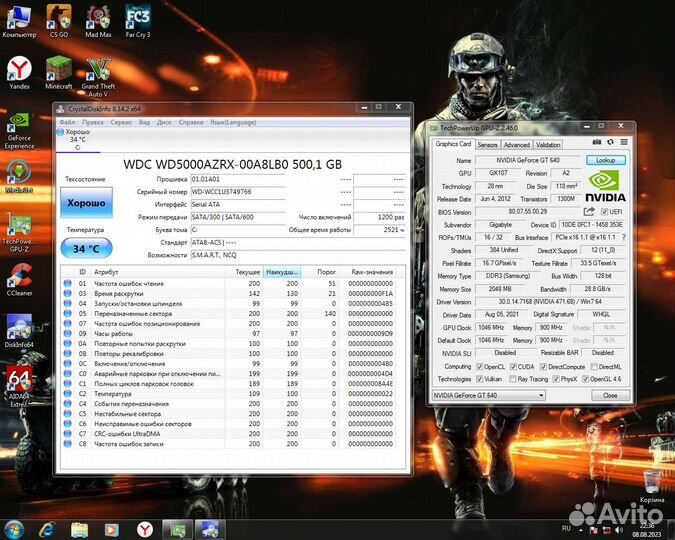Switch to the Advanced tab in GPU-Z
This screenshot has height=540, width=675.
517,145
